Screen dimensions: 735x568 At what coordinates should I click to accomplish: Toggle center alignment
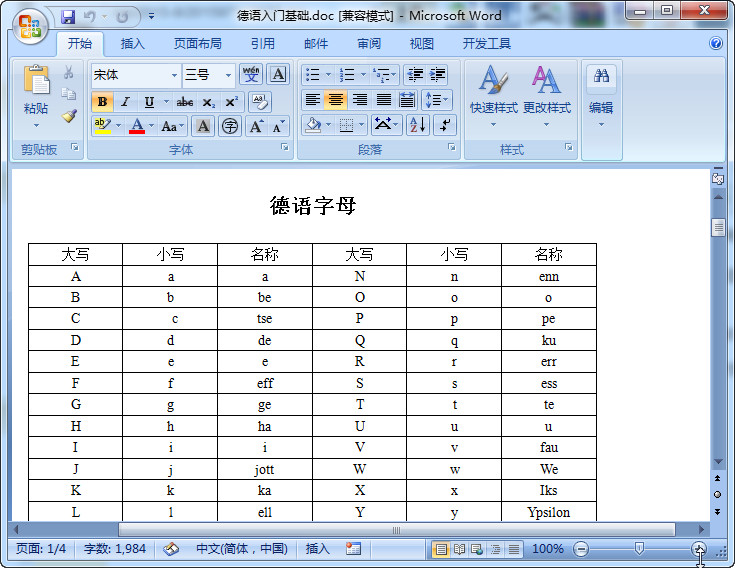tap(336, 100)
